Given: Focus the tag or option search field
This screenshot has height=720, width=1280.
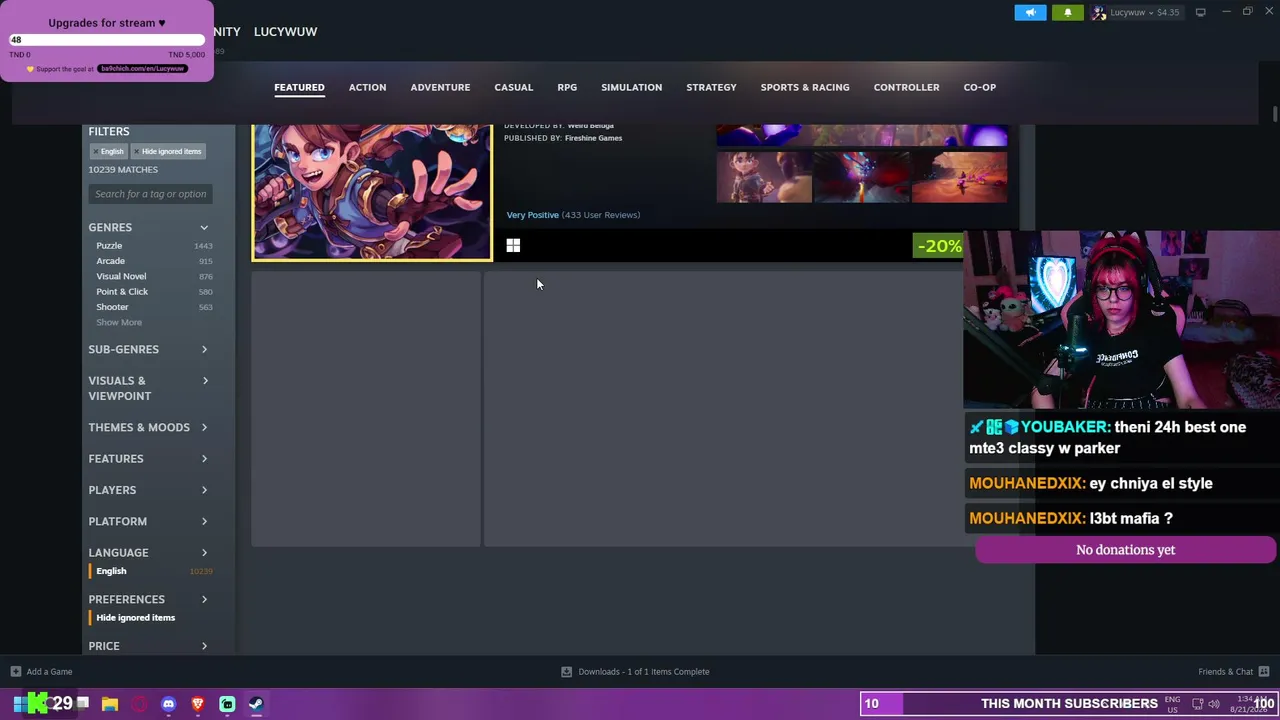Looking at the screenshot, I should (x=150, y=194).
